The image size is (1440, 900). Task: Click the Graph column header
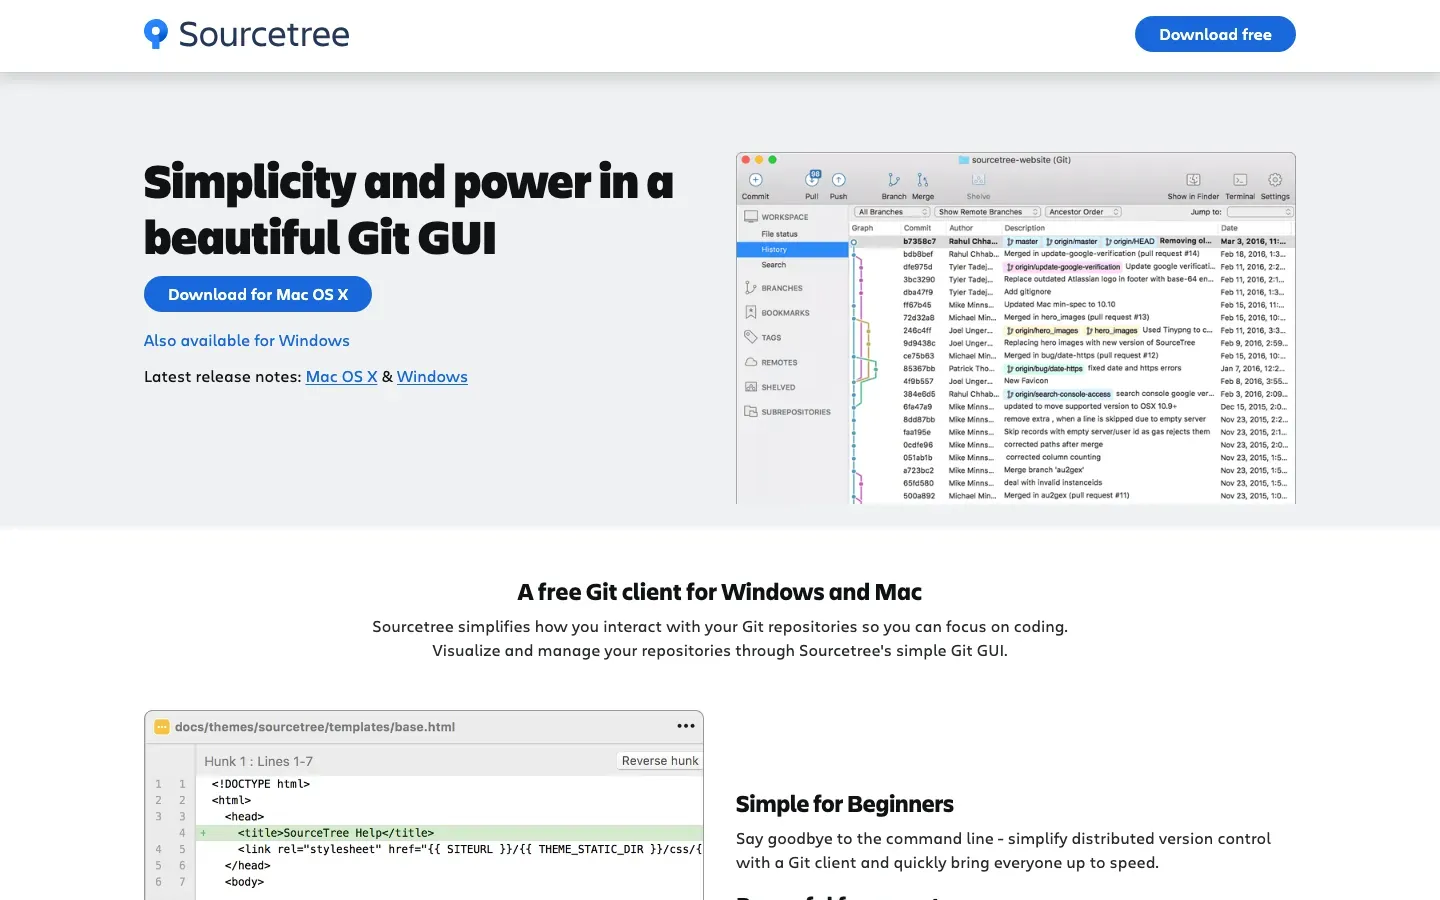click(x=862, y=228)
